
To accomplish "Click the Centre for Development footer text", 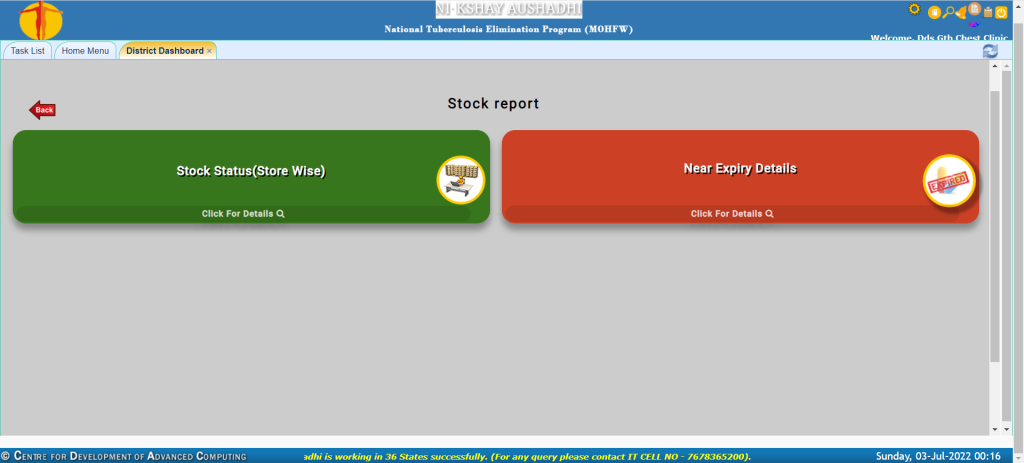I will coord(123,456).
